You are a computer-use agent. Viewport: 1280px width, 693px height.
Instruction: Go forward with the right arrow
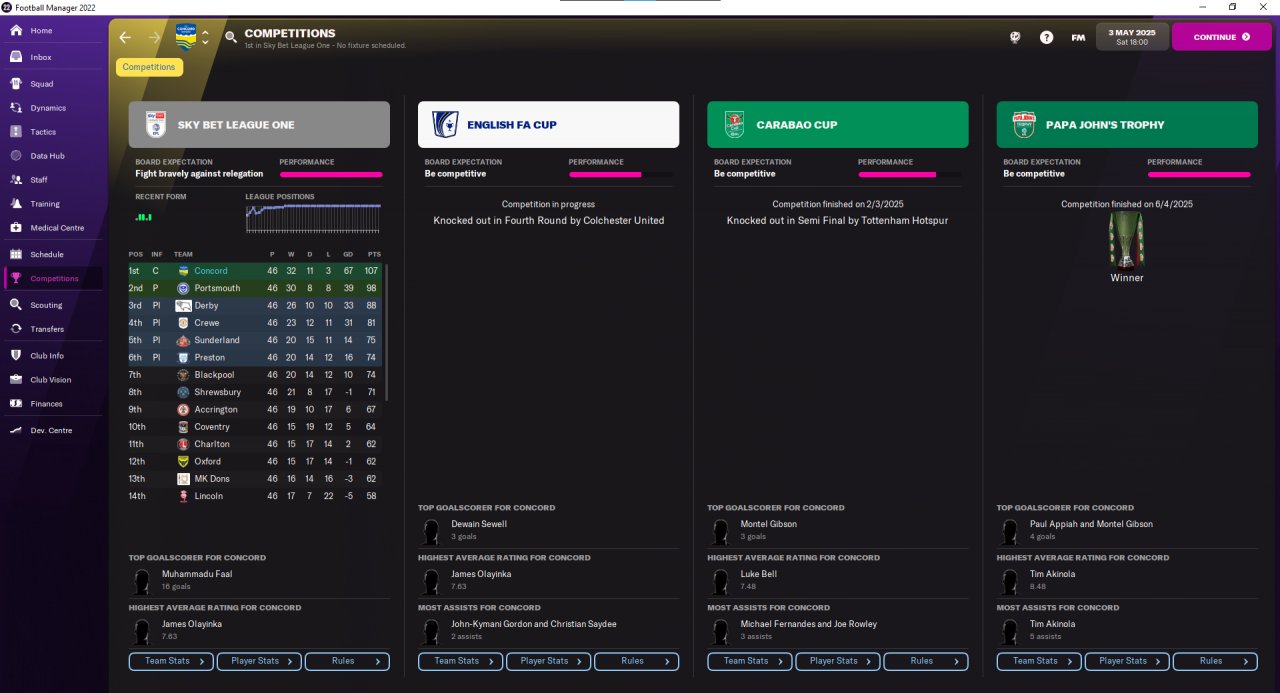(x=154, y=37)
